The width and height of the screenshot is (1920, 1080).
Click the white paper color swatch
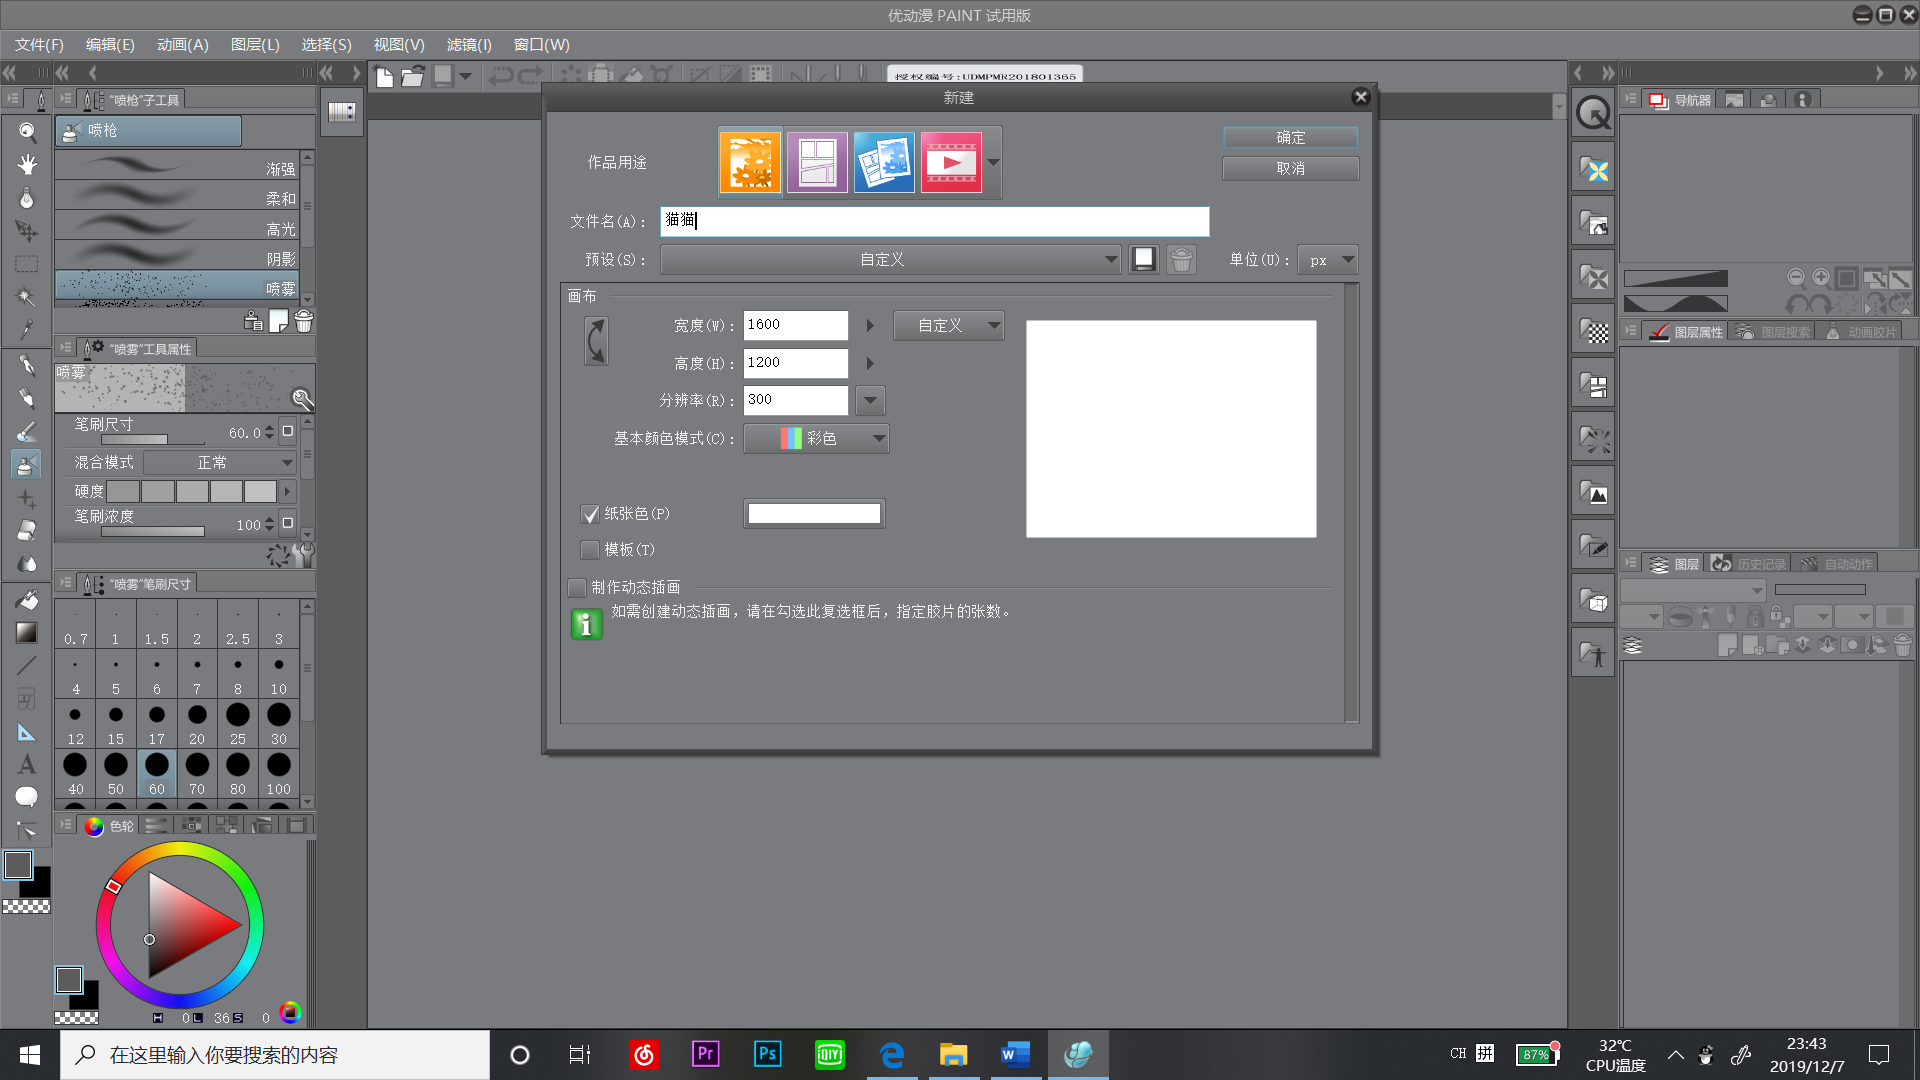coord(814,514)
